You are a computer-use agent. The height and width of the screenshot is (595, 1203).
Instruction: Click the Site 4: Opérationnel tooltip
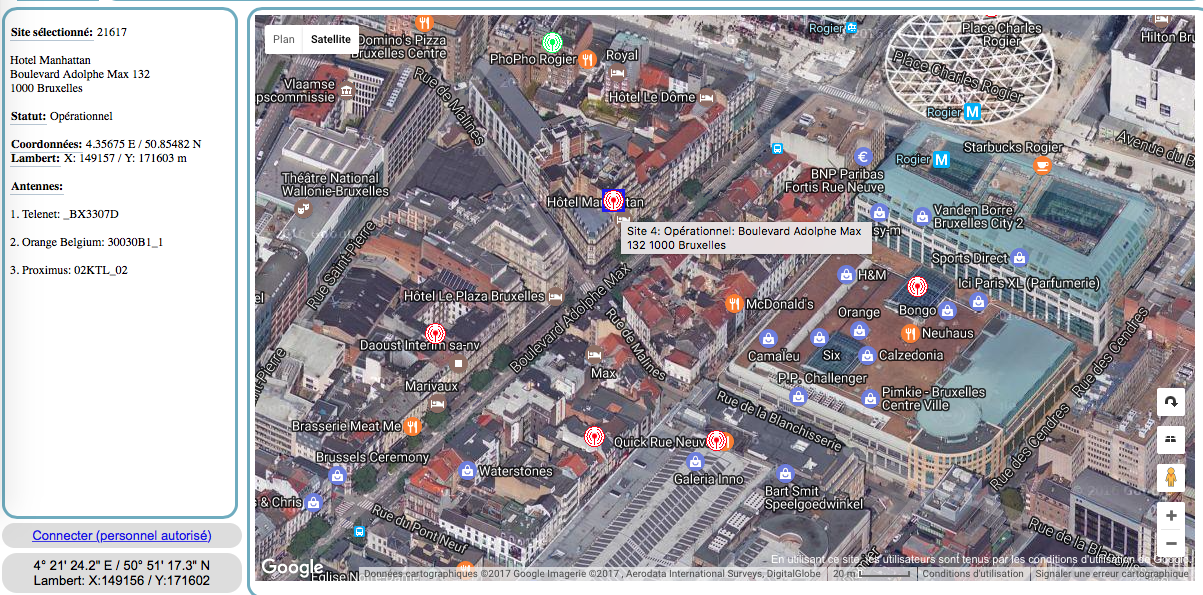click(745, 238)
